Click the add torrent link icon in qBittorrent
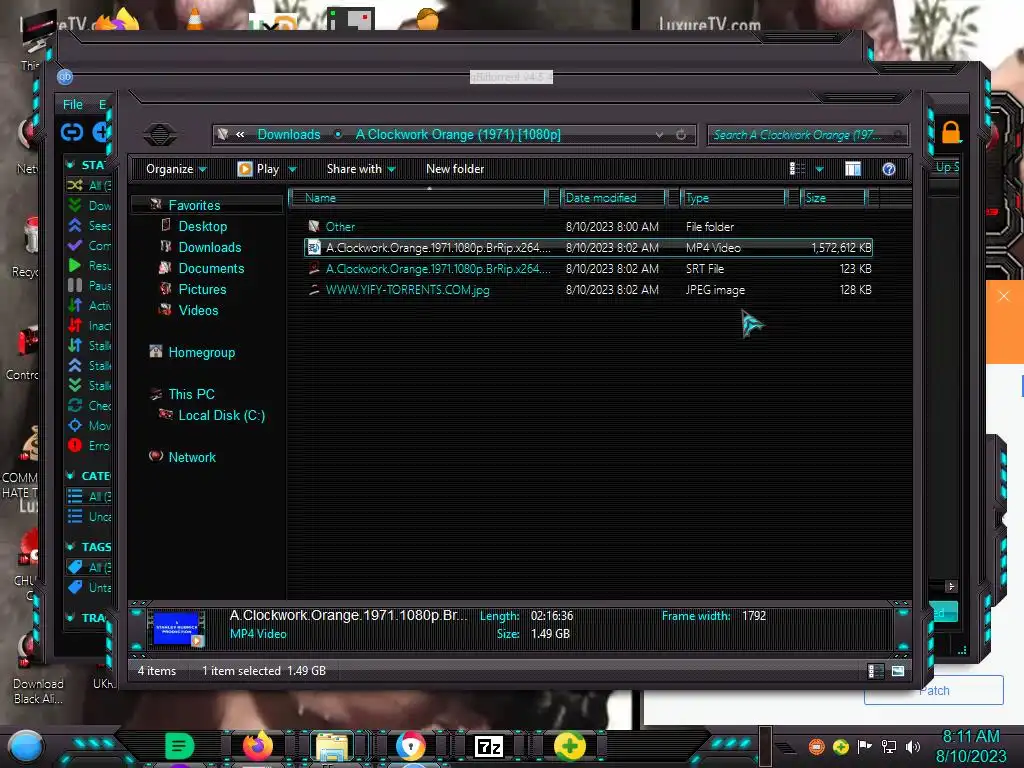Screen dimensions: 1024x768 [x=72, y=133]
